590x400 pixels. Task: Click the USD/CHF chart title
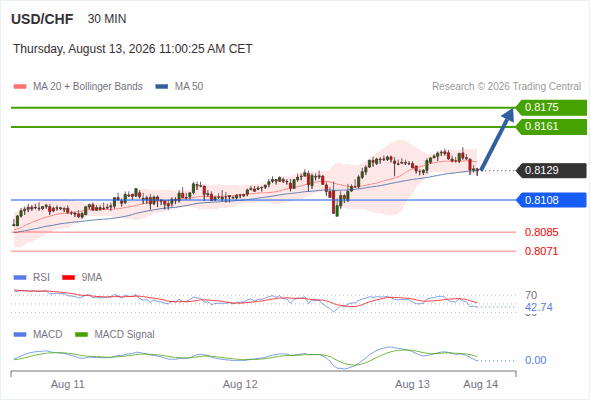(42, 19)
